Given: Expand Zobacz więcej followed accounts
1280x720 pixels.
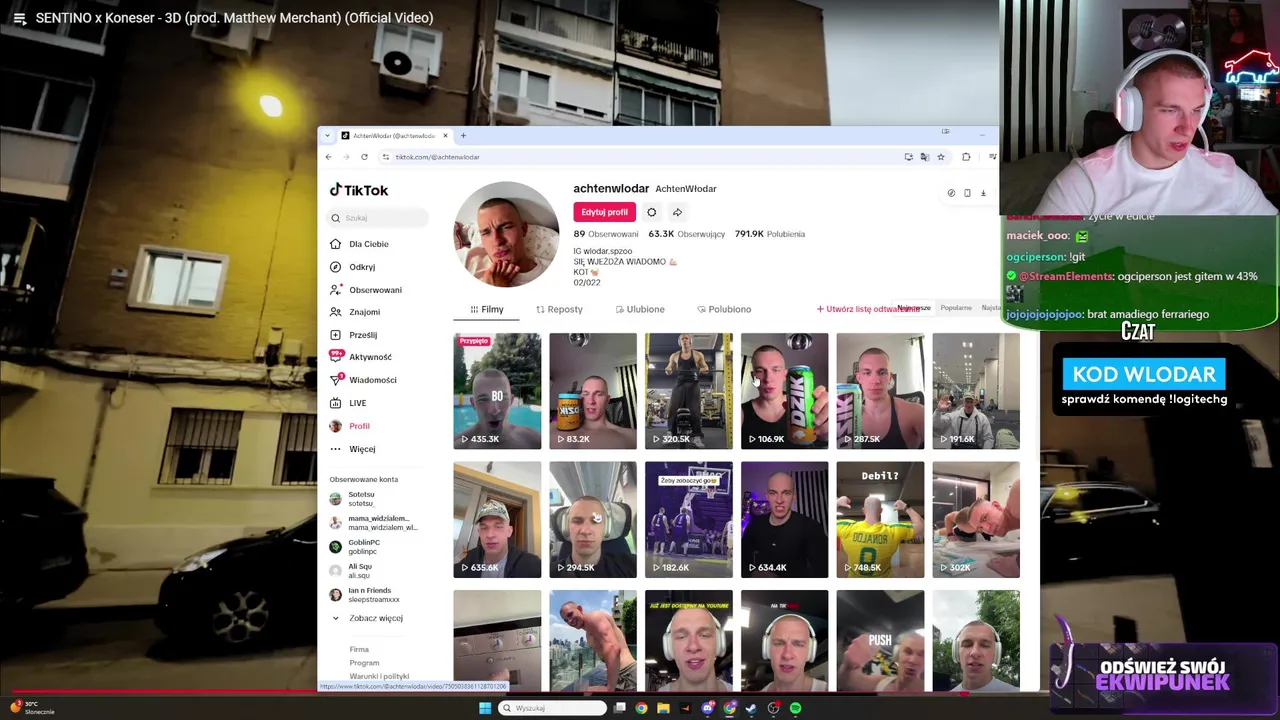Looking at the screenshot, I should pyautogui.click(x=367, y=618).
